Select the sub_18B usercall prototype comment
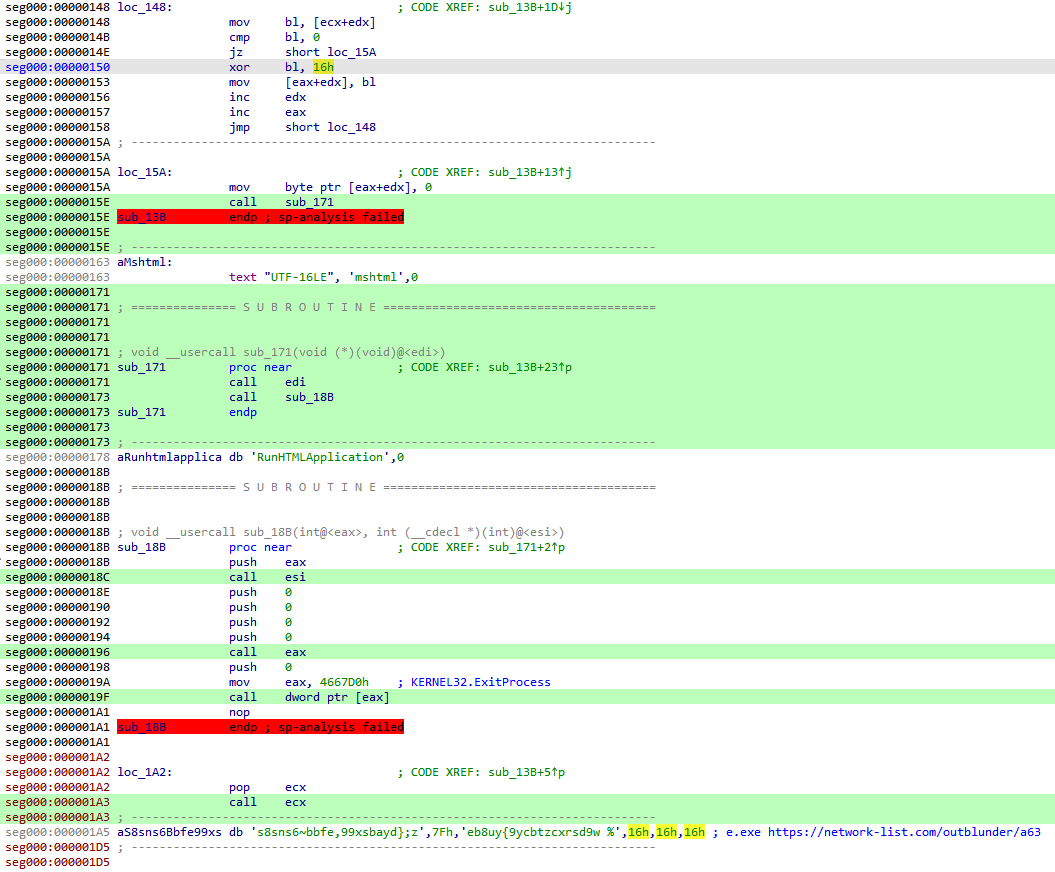Image resolution: width=1055 pixels, height=872 pixels. point(340,532)
